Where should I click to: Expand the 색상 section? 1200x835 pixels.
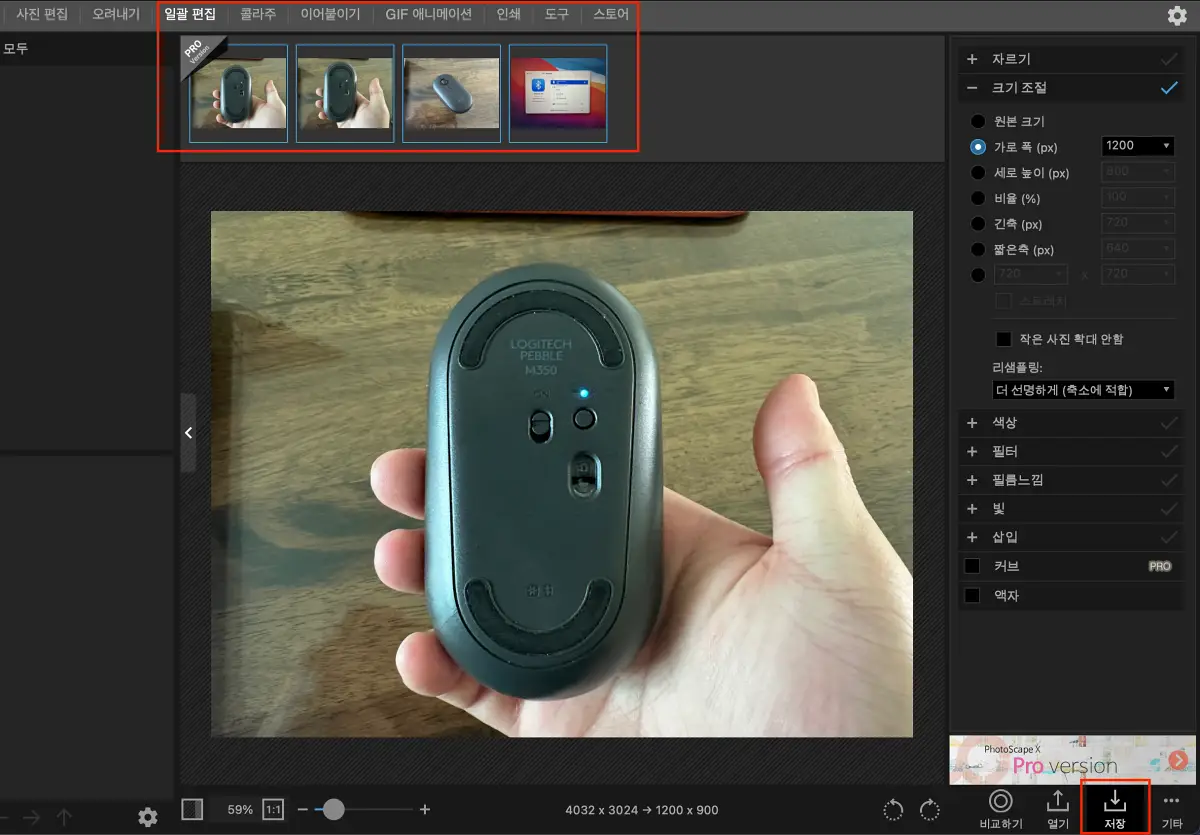[x=972, y=423]
